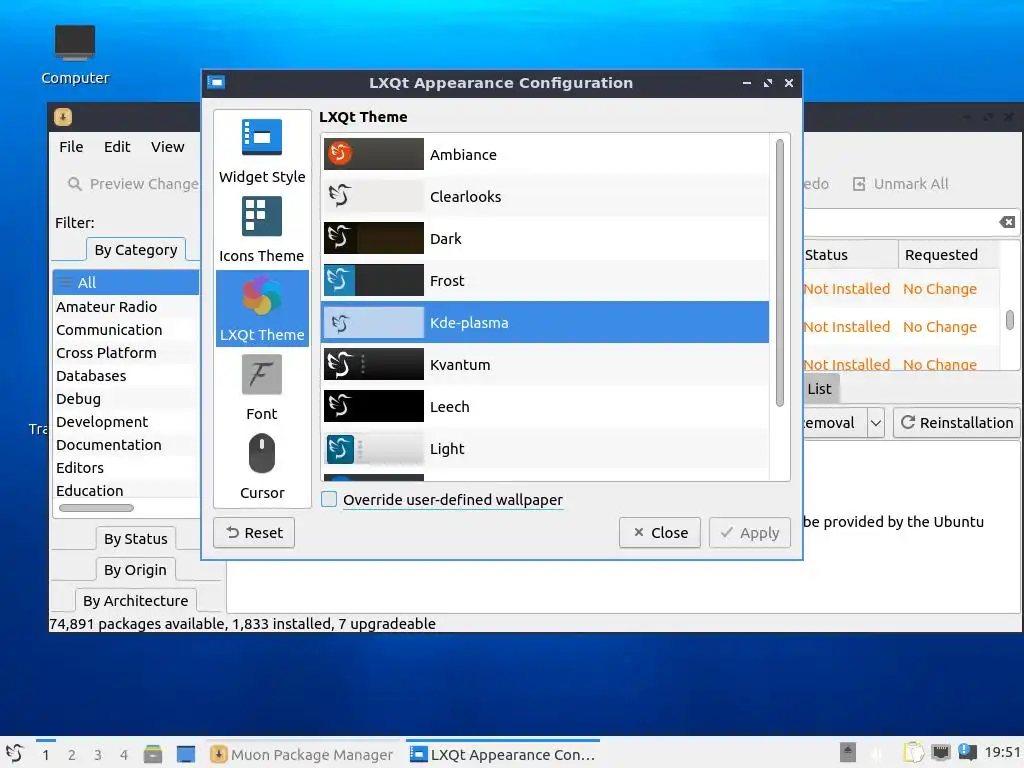Image resolution: width=1024 pixels, height=768 pixels.
Task: Click the taskbar clock
Action: [x=1002, y=752]
